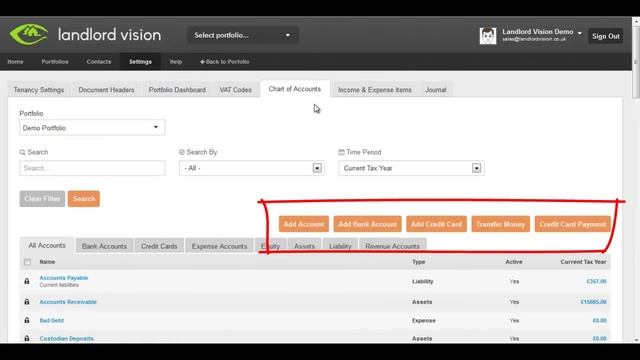Click lock icon beside Accounts Receivable
The width and height of the screenshot is (640, 360).
(x=27, y=302)
